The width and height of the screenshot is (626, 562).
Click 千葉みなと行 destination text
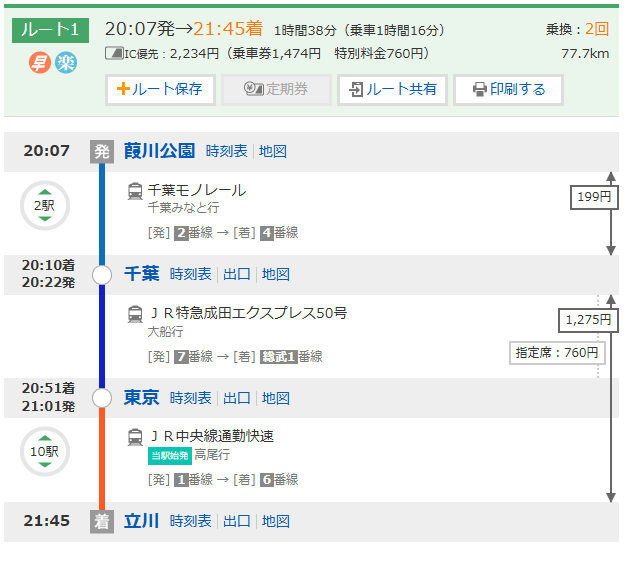point(183,208)
